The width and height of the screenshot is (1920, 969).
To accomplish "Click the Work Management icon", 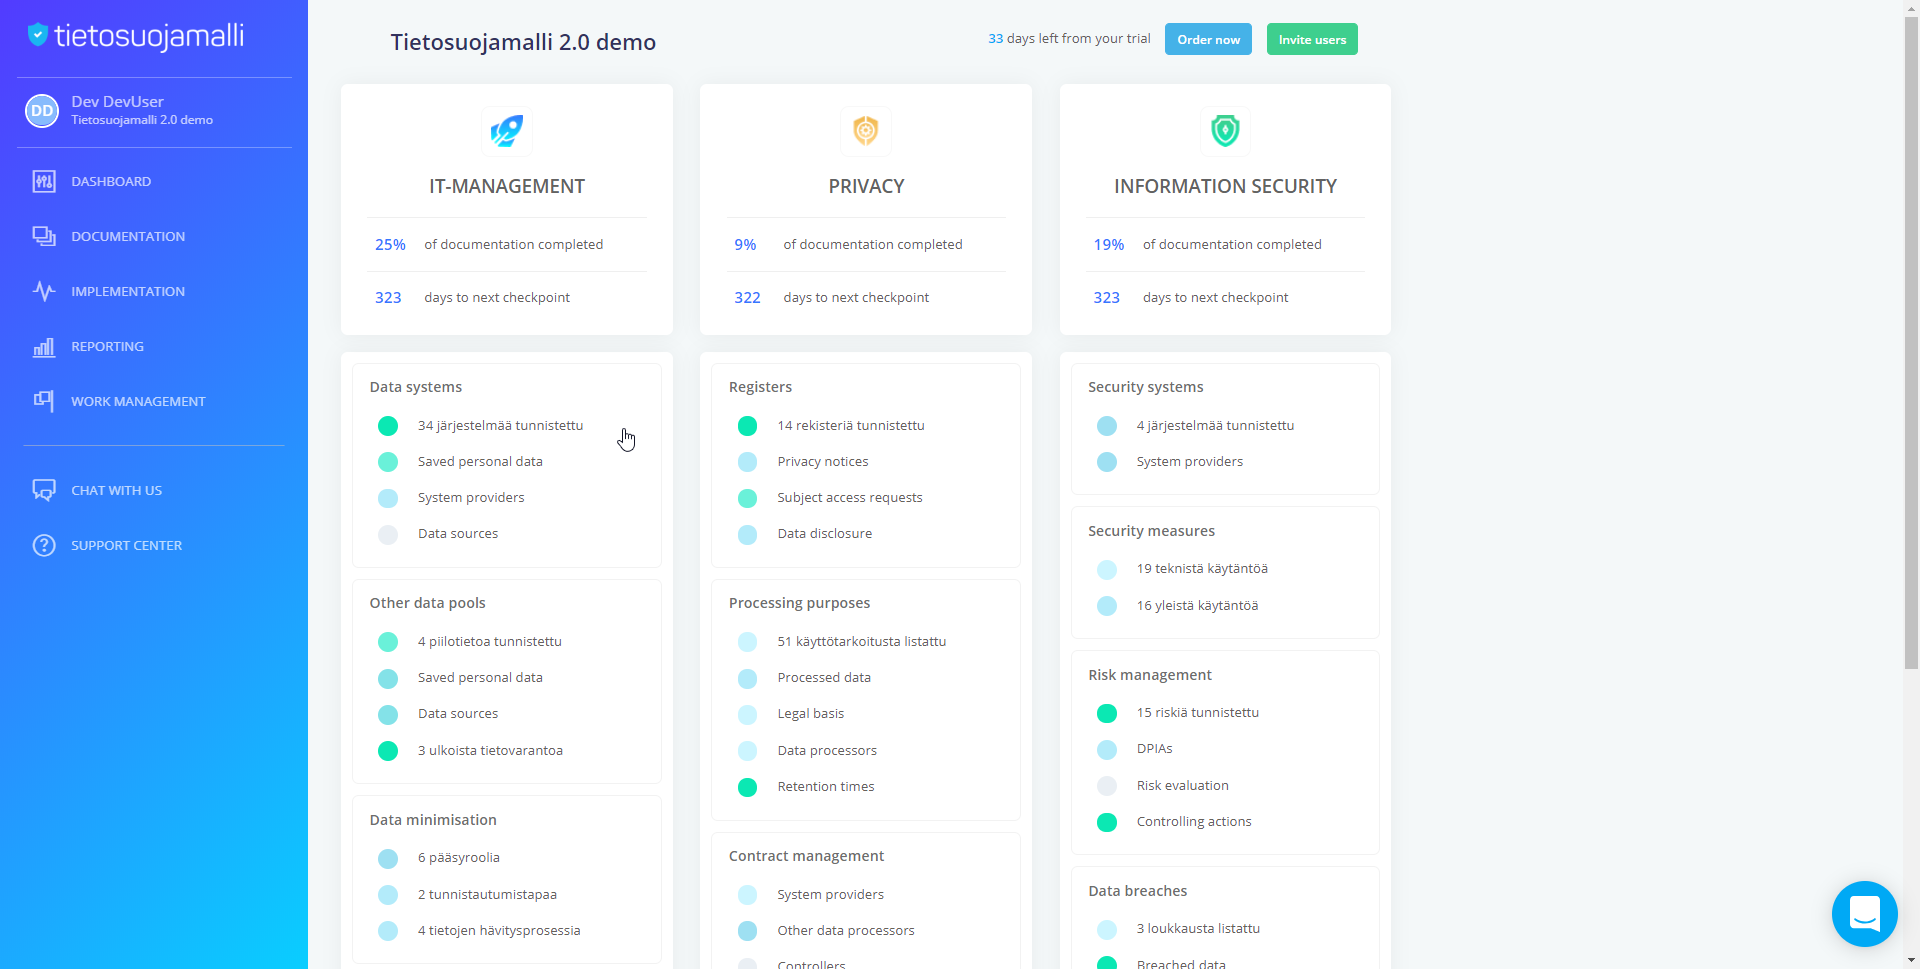I will 44,401.
